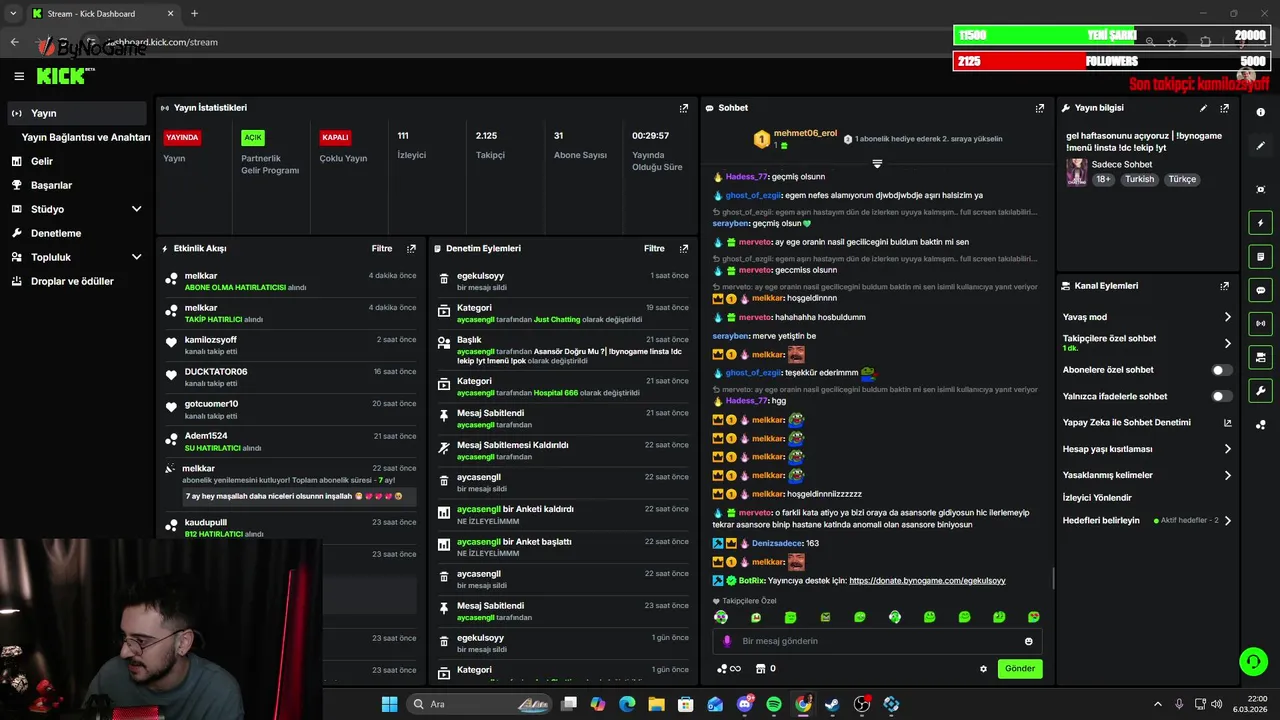Open chat settings gear next to Gönder
This screenshot has width=1280, height=720.
983,669
